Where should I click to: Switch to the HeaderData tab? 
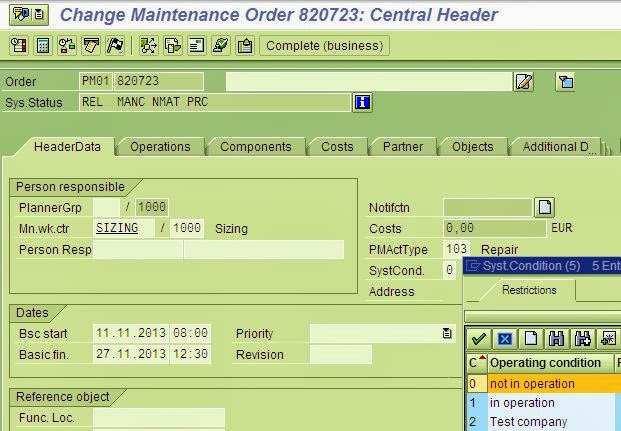(67, 147)
